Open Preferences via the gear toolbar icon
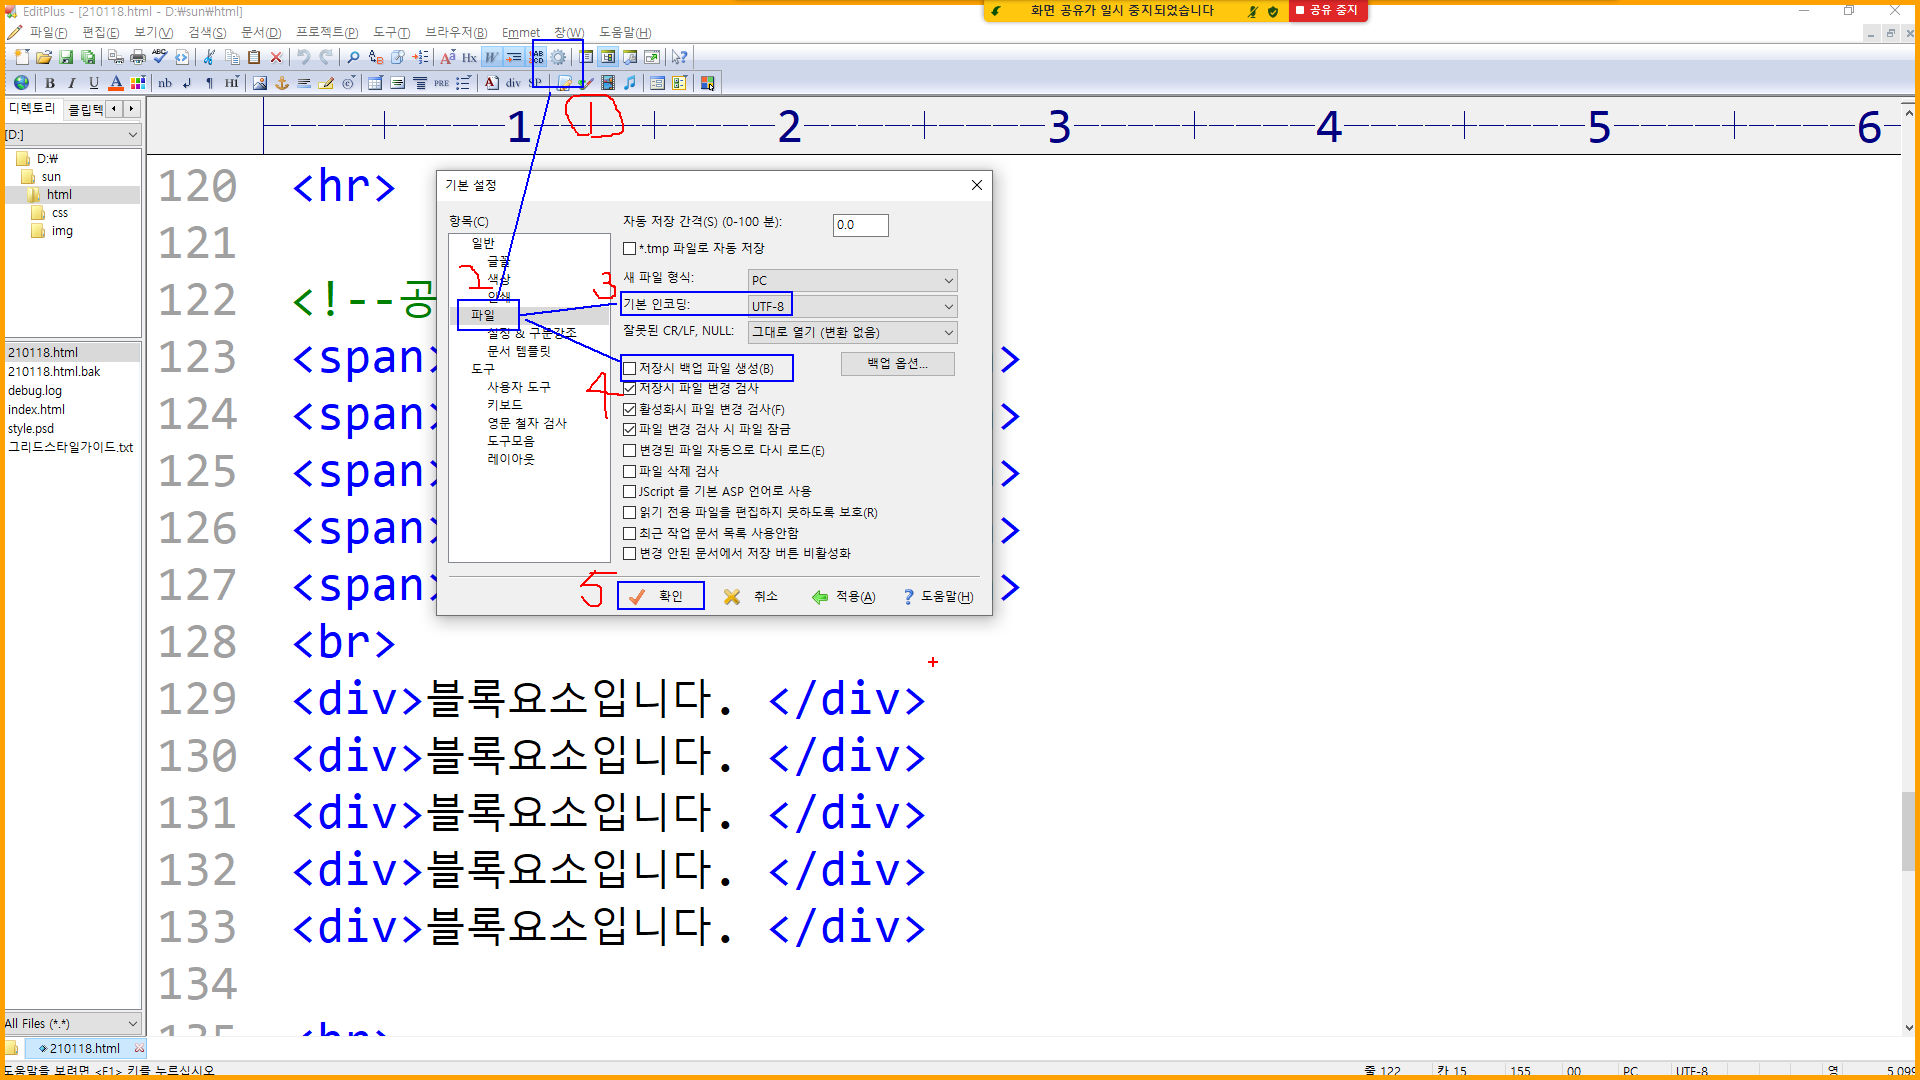This screenshot has width=1920, height=1080. coord(559,57)
